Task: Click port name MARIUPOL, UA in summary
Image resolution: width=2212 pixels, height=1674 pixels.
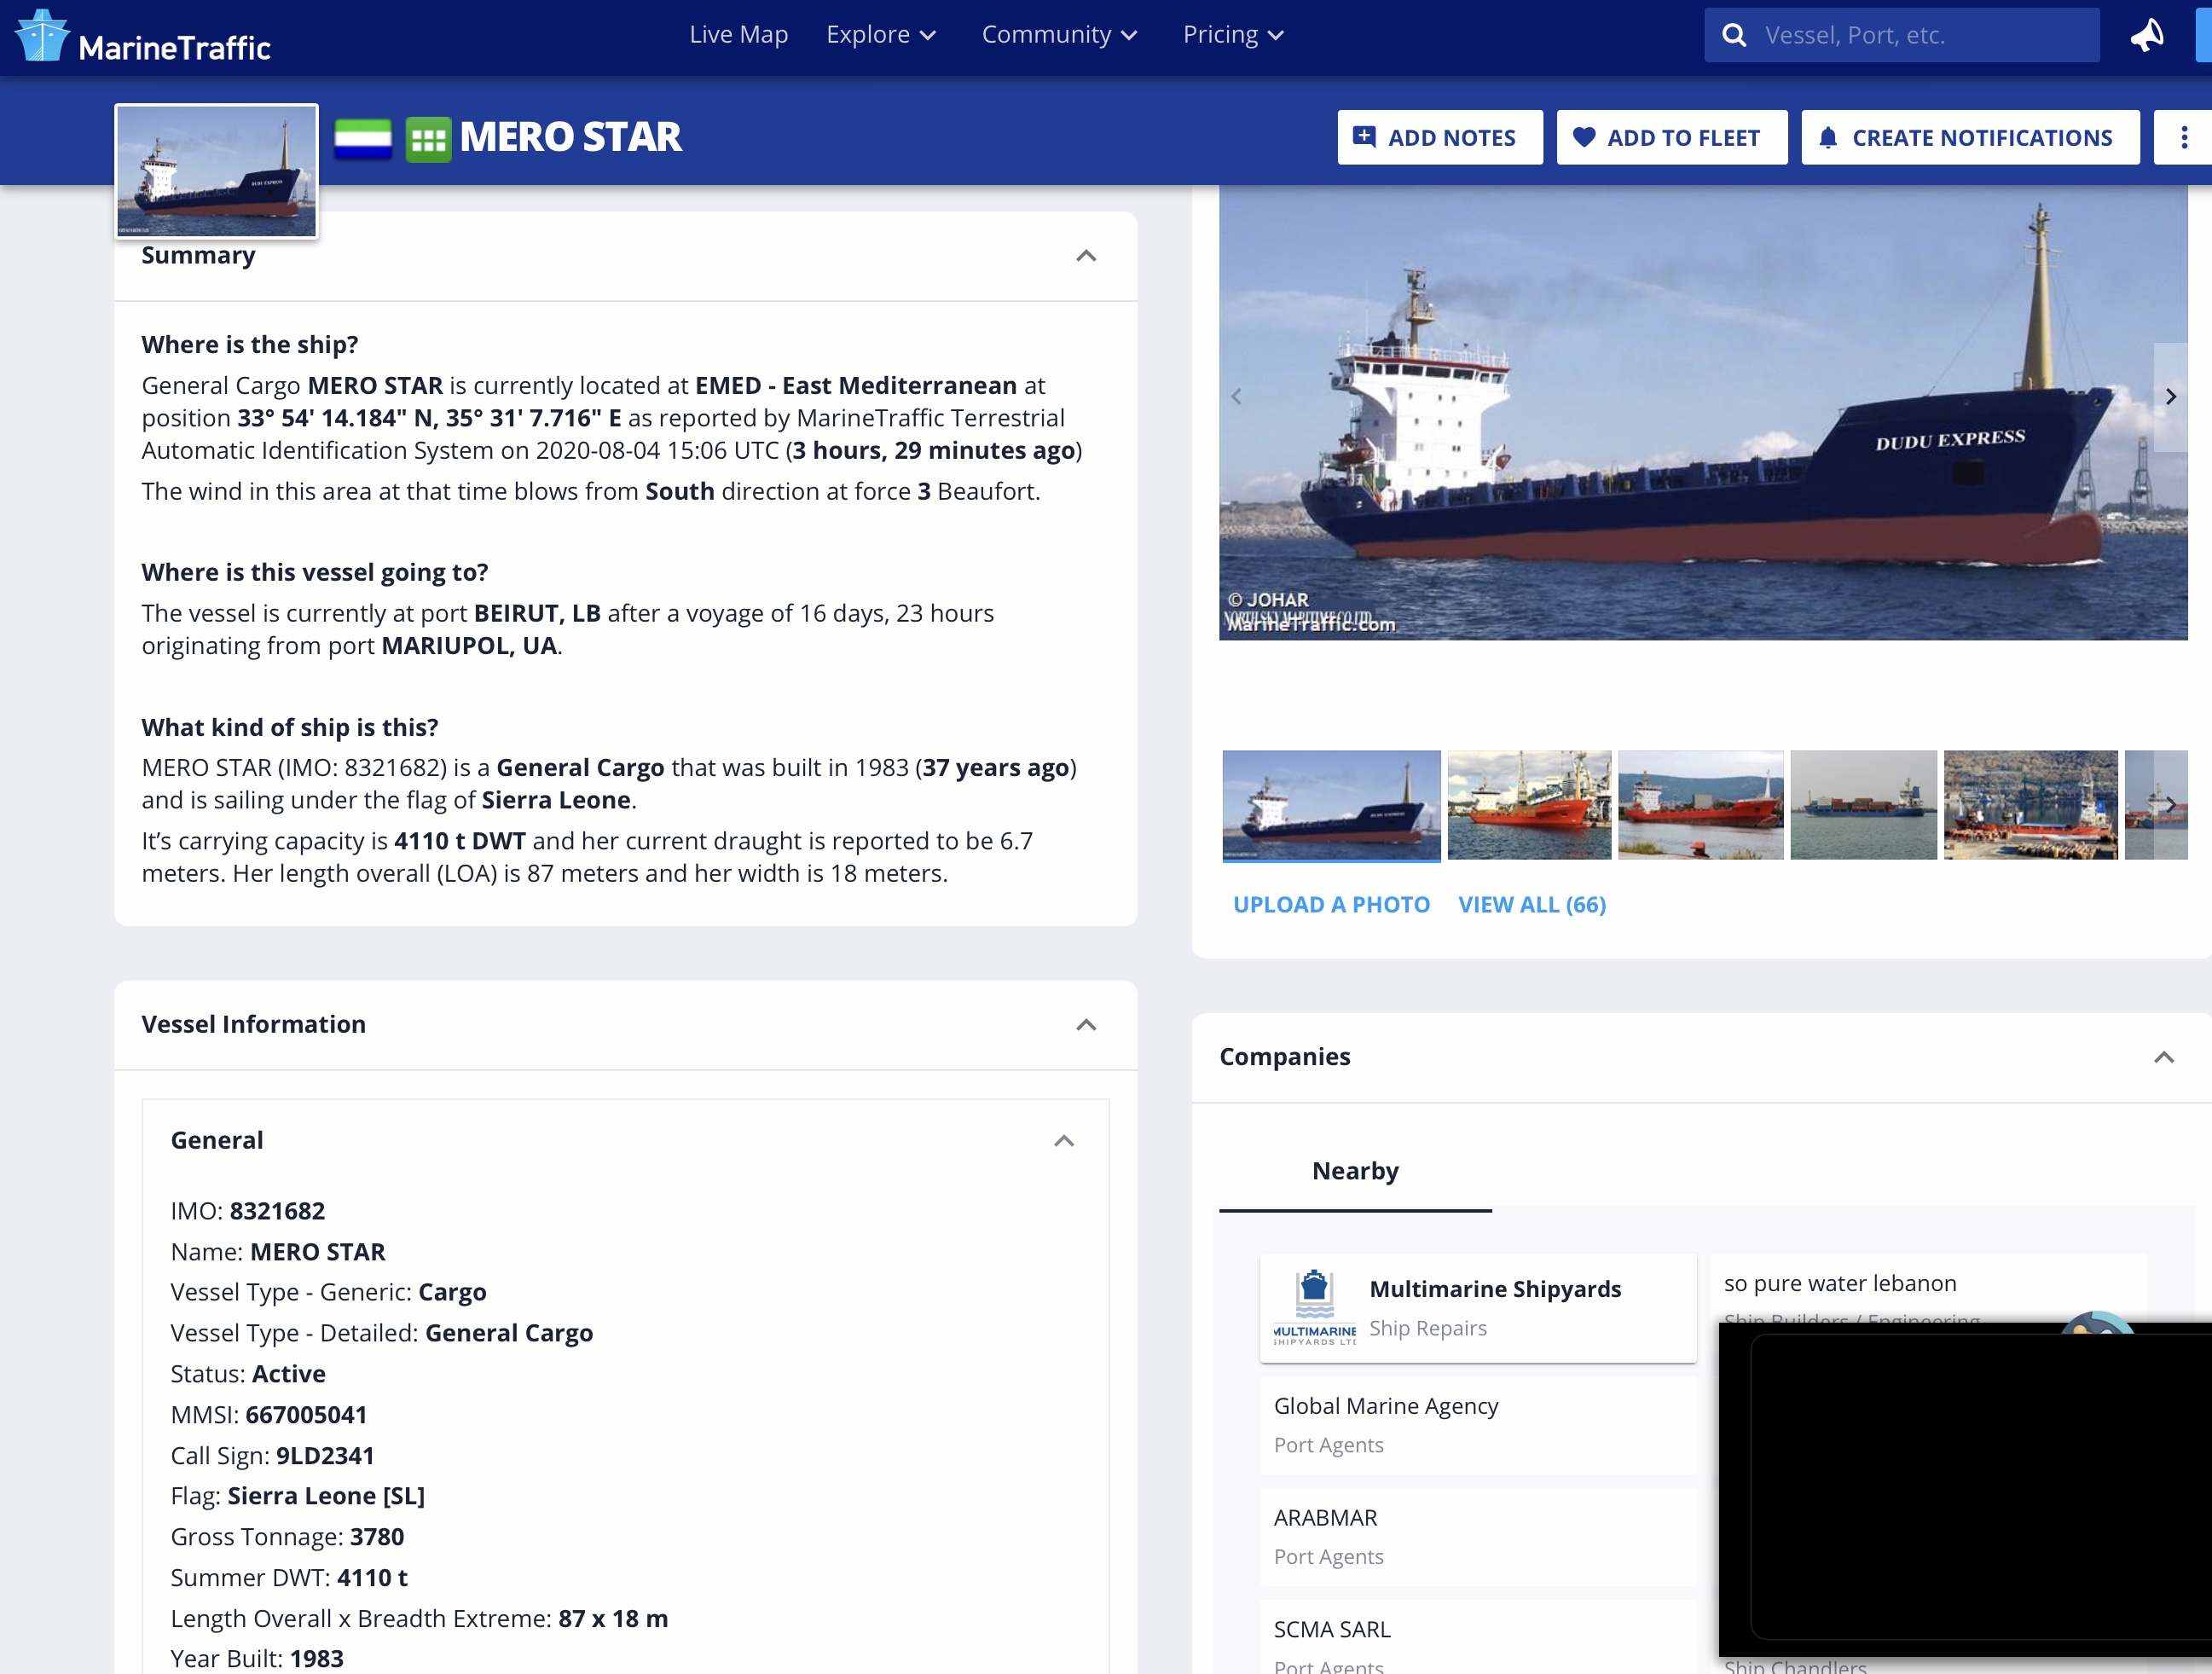Action: [x=469, y=646]
